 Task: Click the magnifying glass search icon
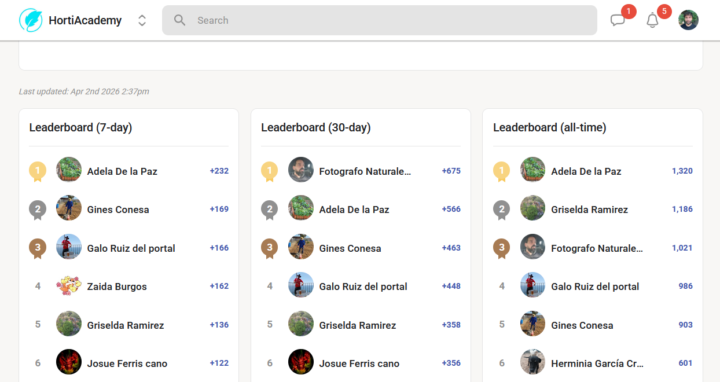180,20
